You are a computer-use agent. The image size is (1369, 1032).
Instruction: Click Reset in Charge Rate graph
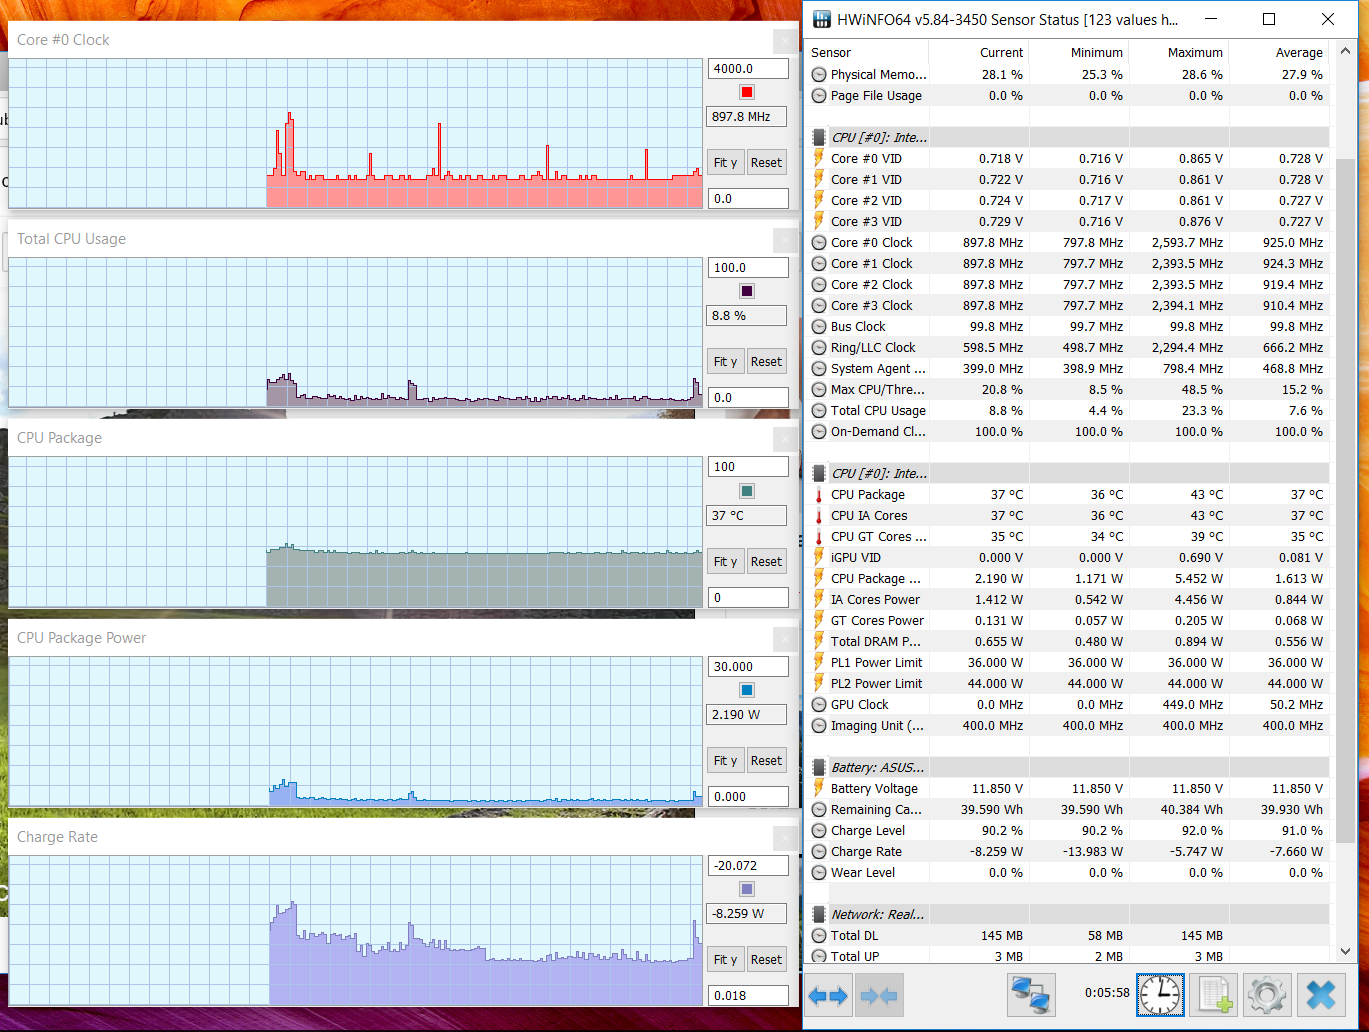tap(766, 959)
